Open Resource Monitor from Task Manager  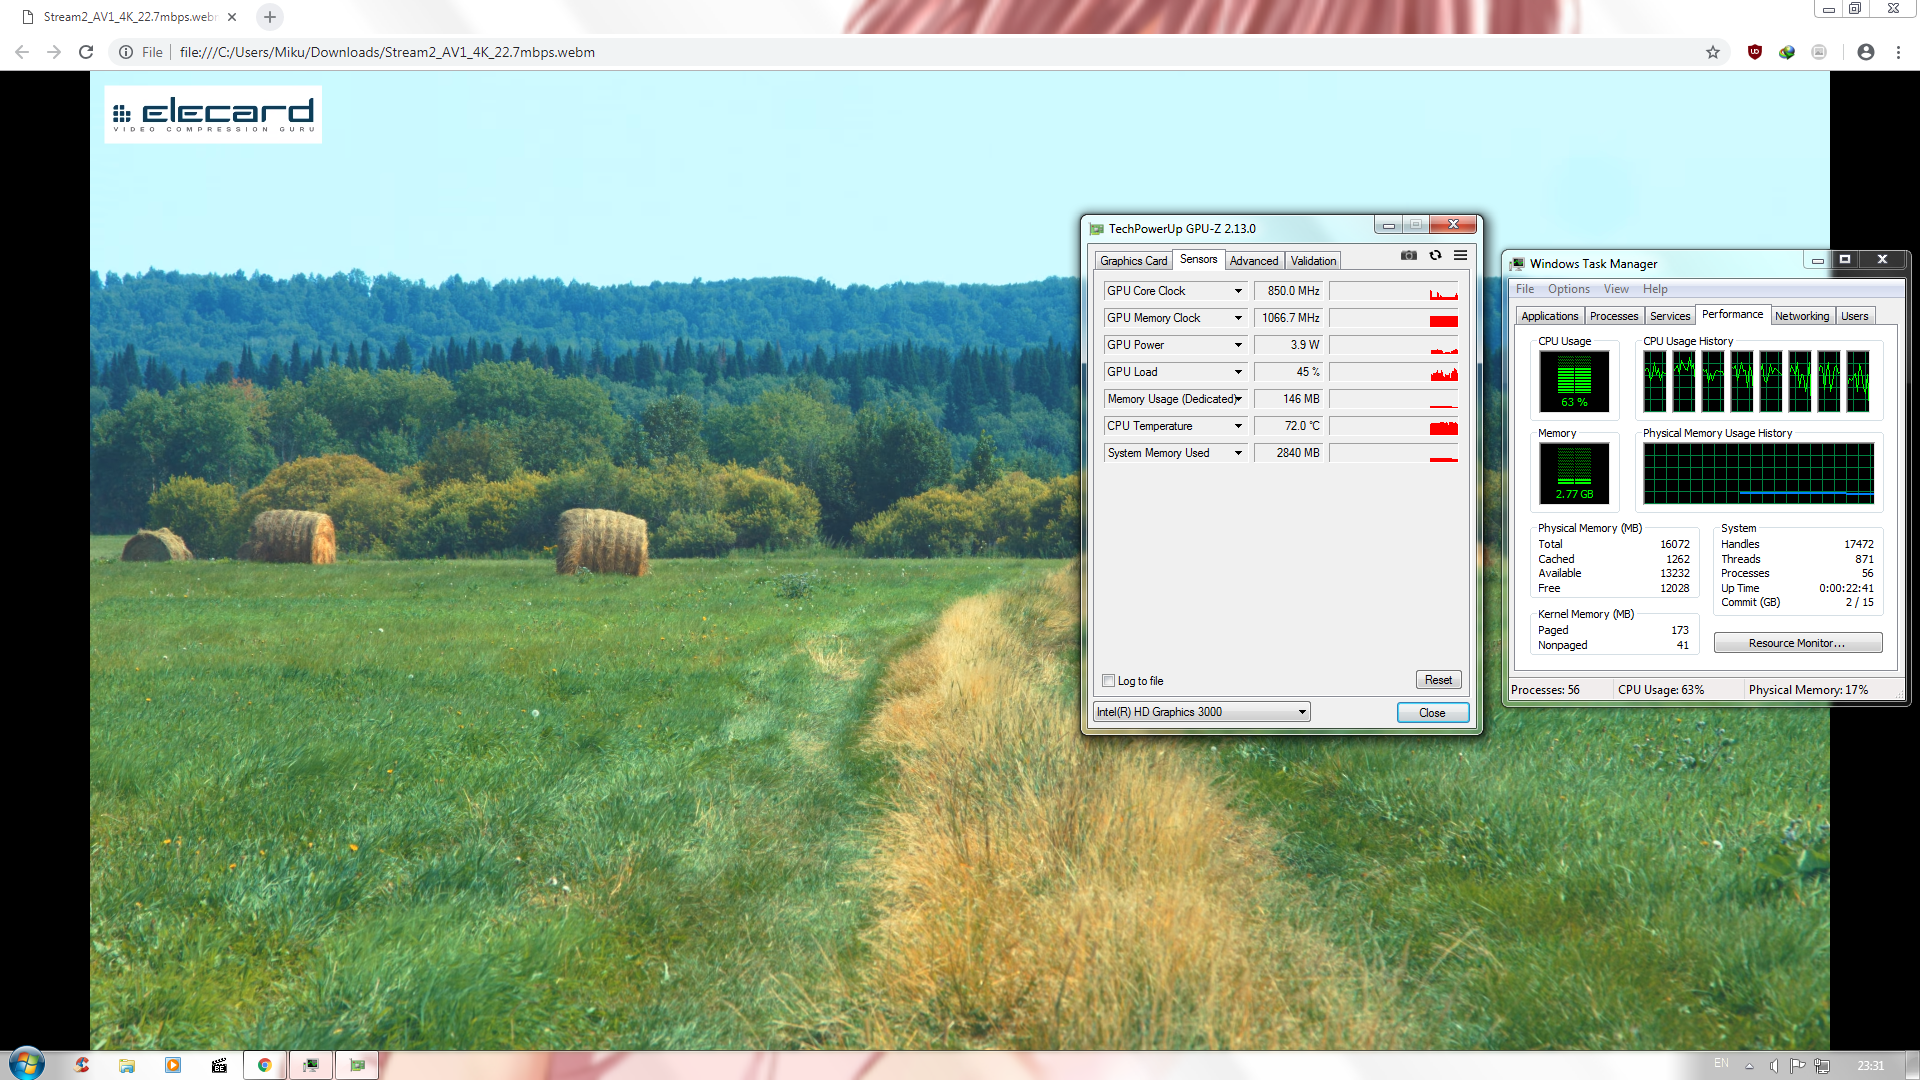pos(1797,643)
